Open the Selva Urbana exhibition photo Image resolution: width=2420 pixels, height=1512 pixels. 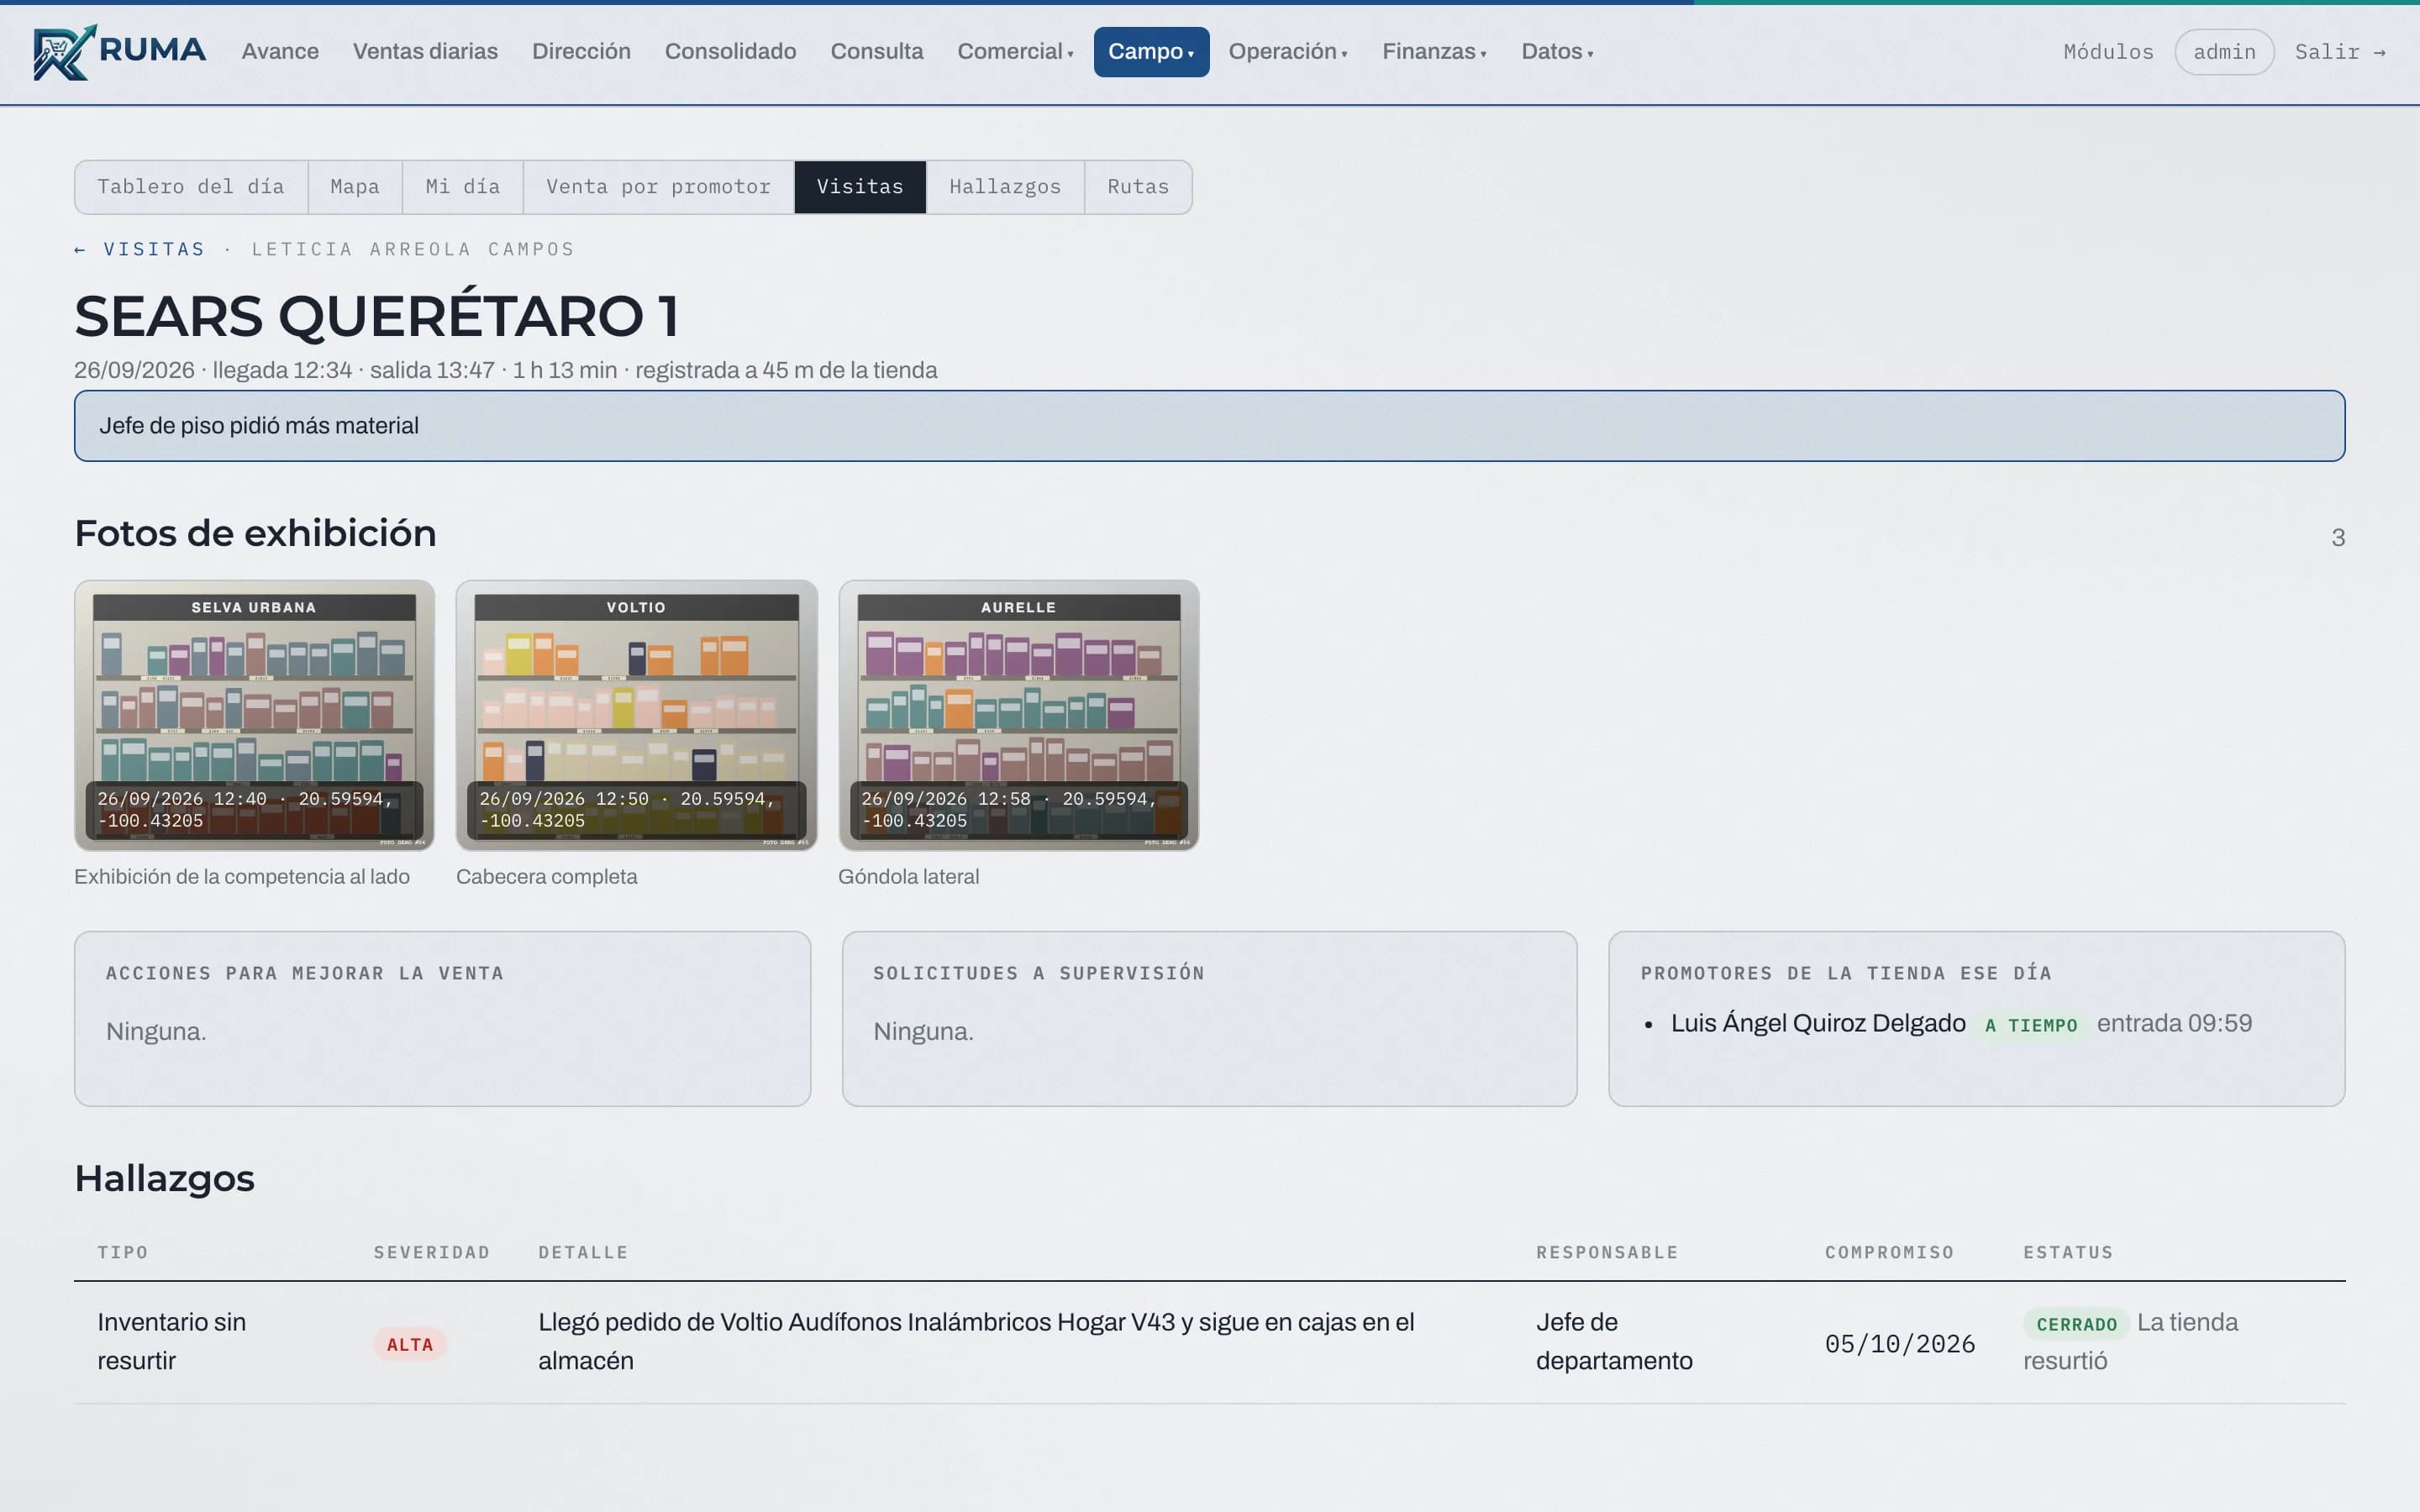coord(254,715)
